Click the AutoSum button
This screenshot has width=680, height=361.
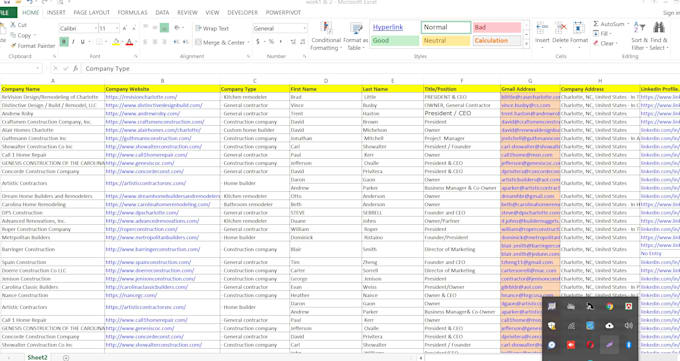(x=609, y=24)
